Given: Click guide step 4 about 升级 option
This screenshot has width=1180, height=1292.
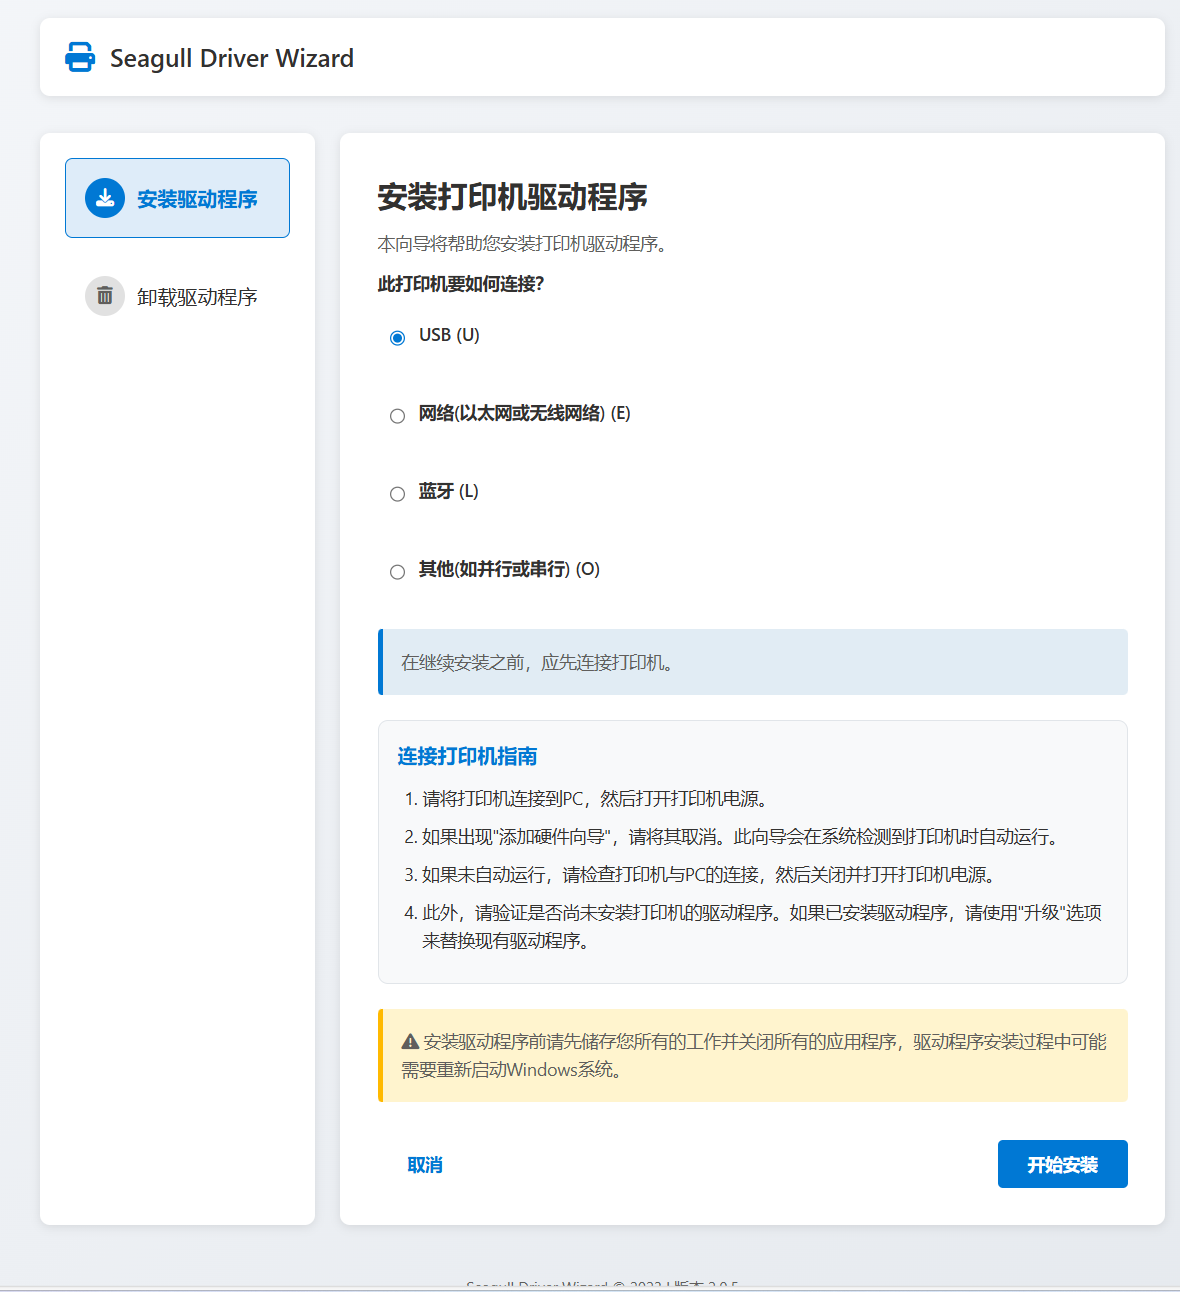Looking at the screenshot, I should [760, 927].
